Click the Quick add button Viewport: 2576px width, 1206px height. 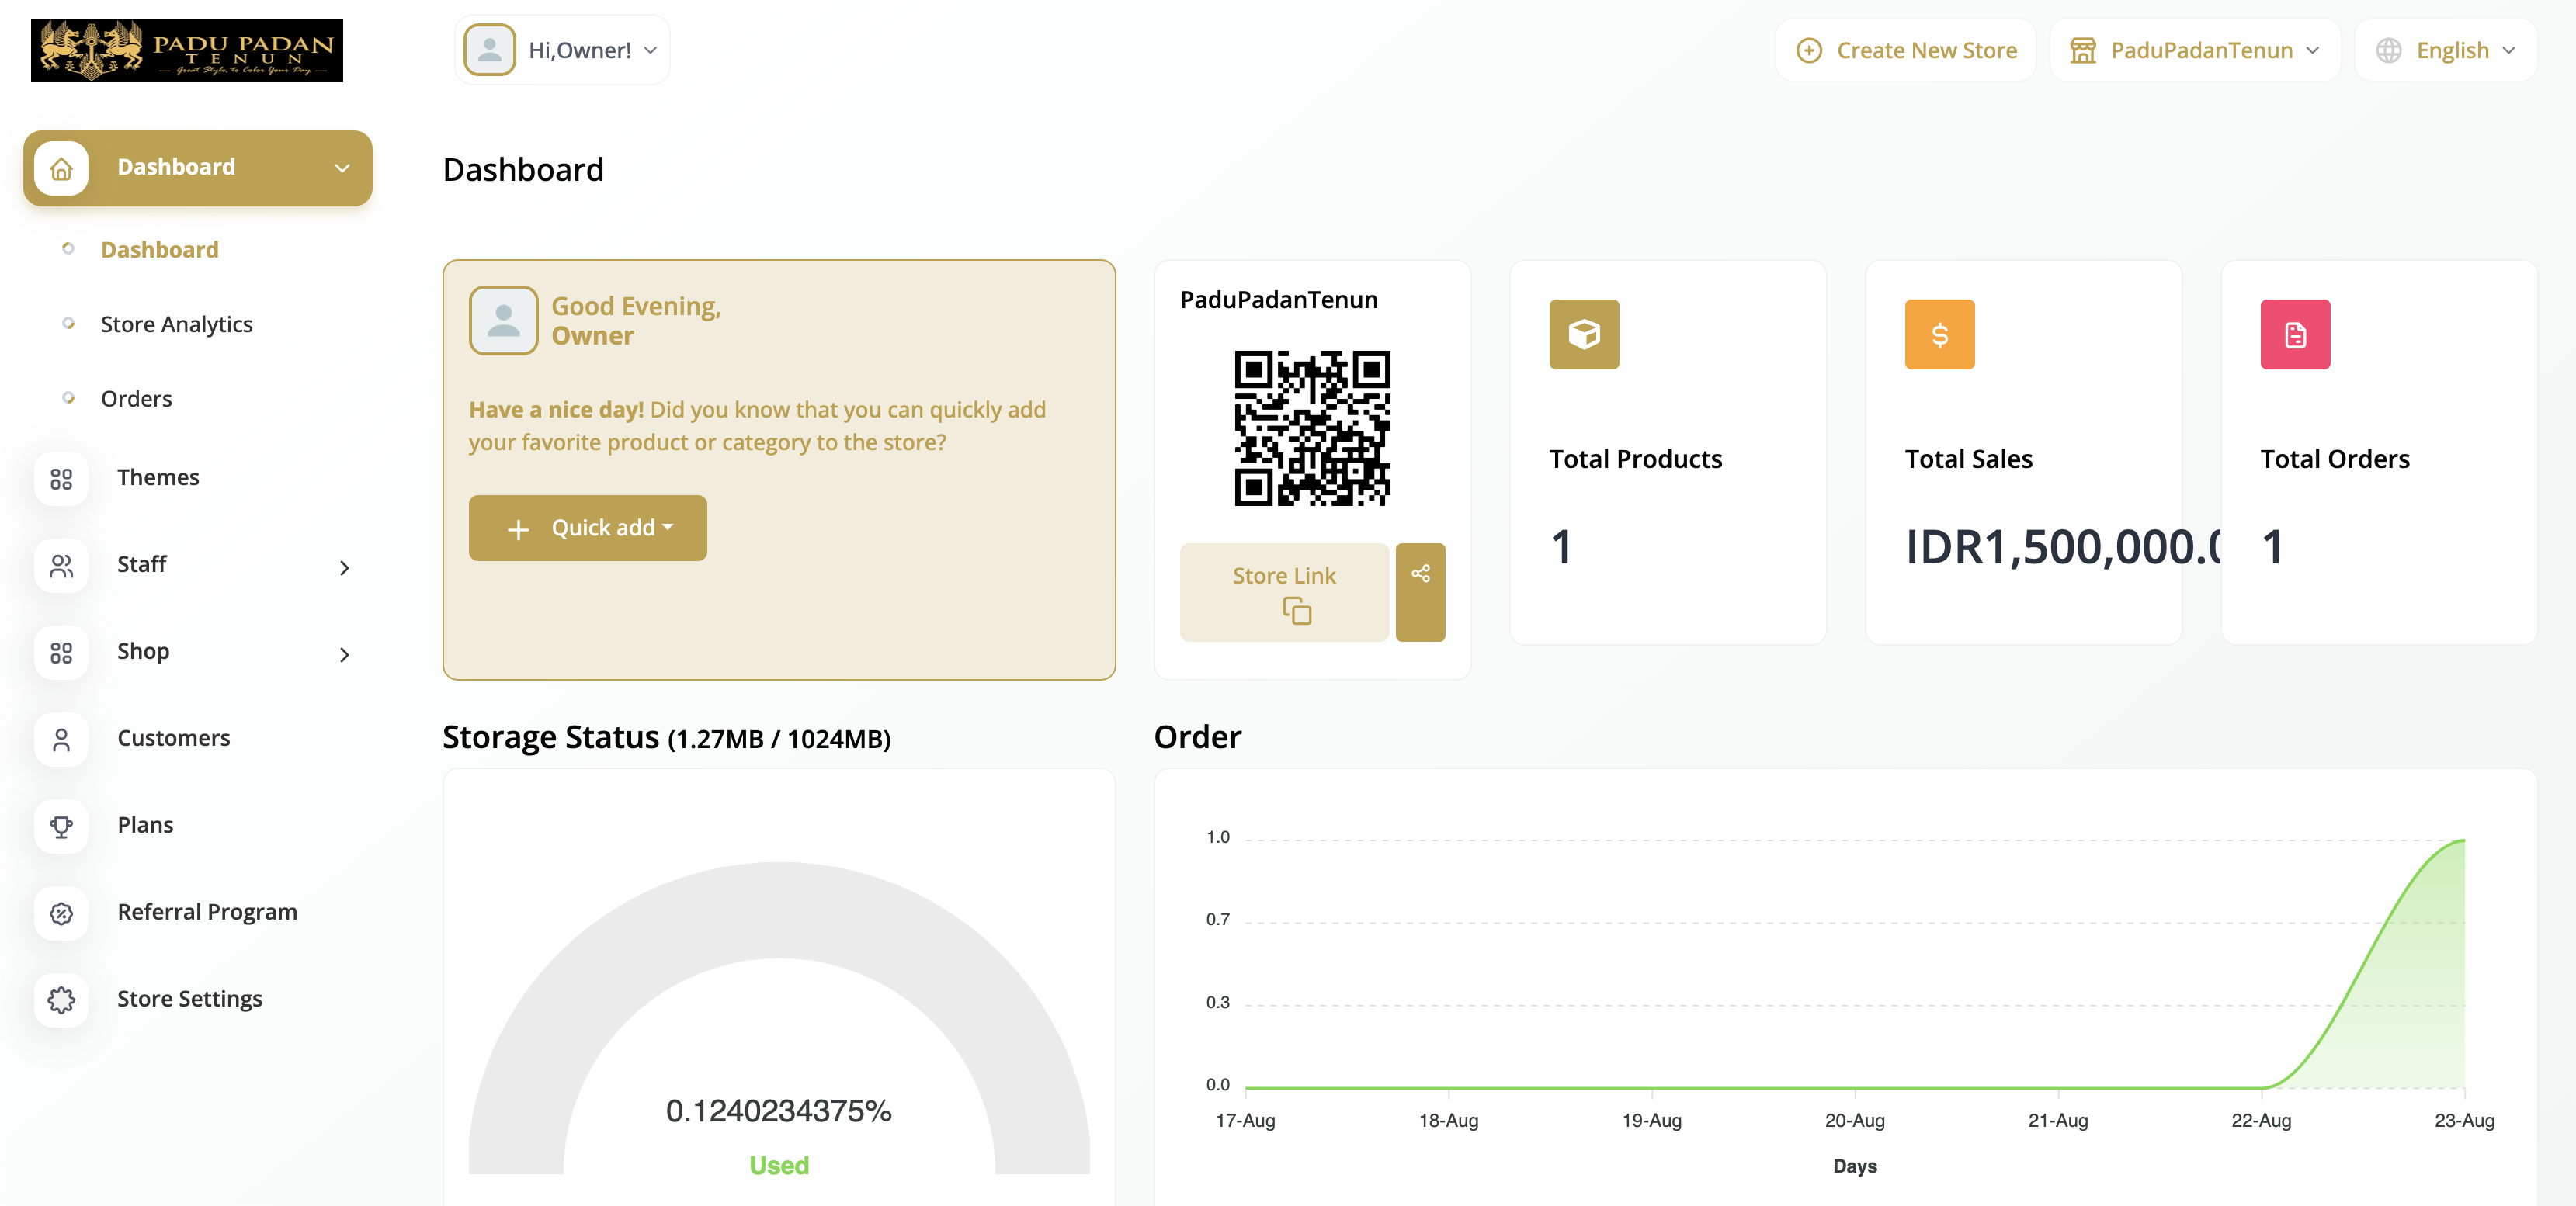pyautogui.click(x=588, y=527)
